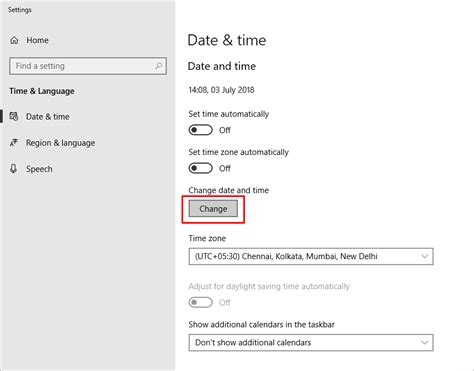The image size is (474, 371).
Task: Toggle Set time automatically switch
Action: pyautogui.click(x=200, y=130)
